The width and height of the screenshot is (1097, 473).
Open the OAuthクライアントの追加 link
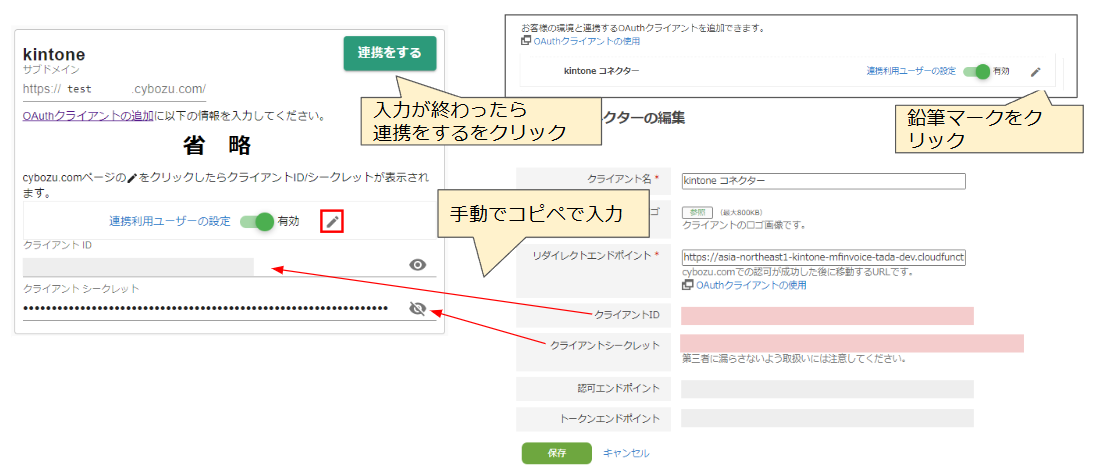coord(87,116)
